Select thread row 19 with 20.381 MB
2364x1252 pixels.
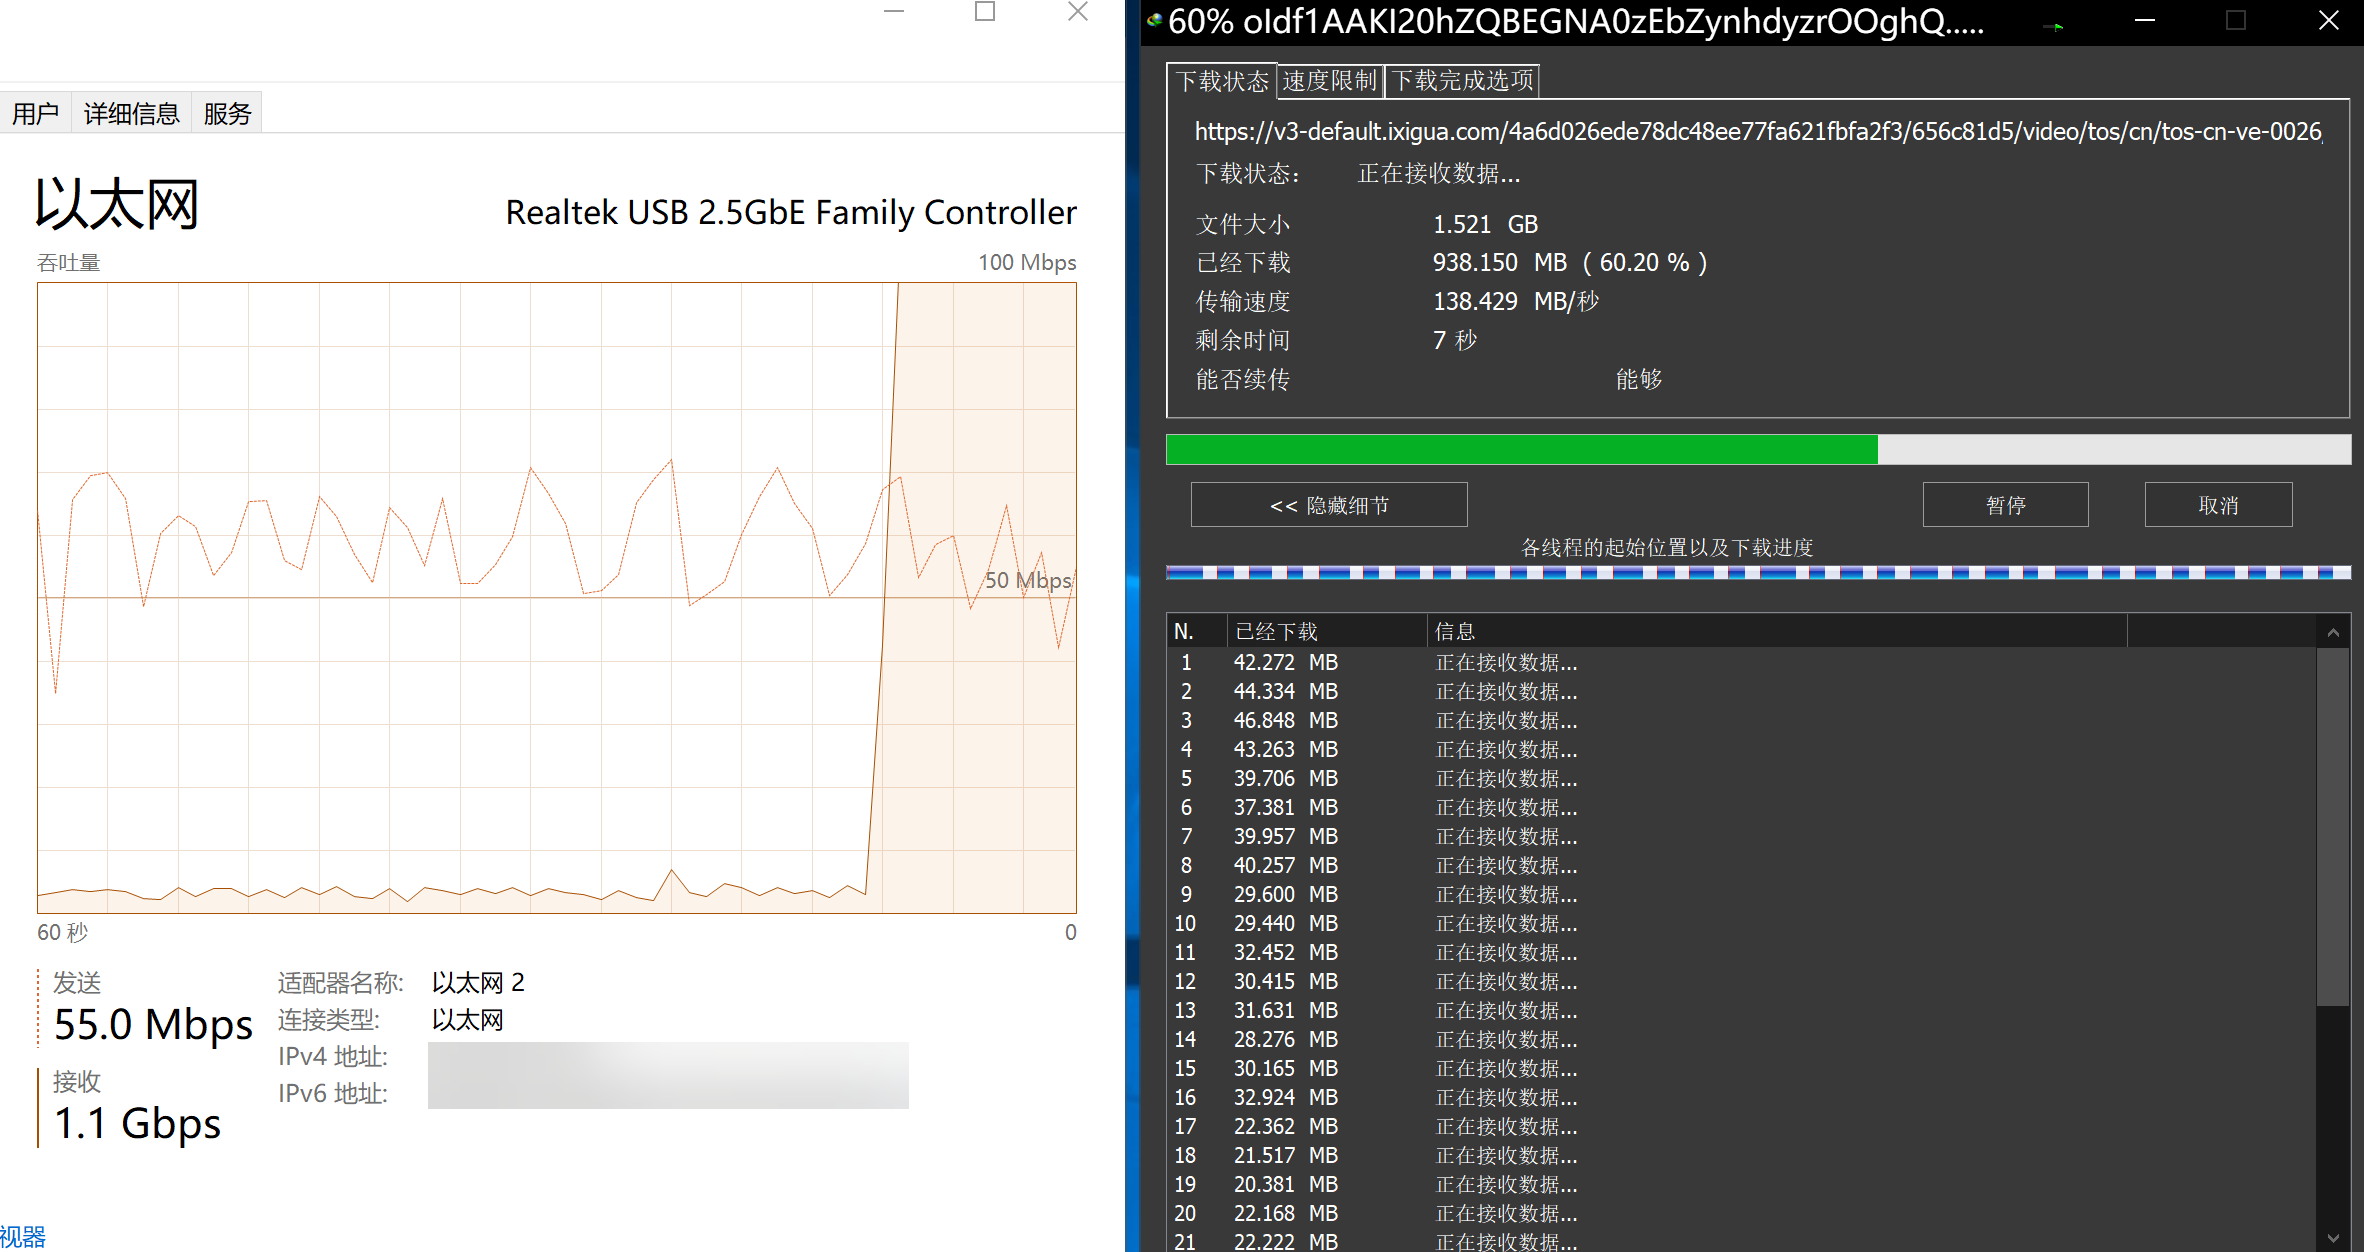(x=1741, y=1184)
